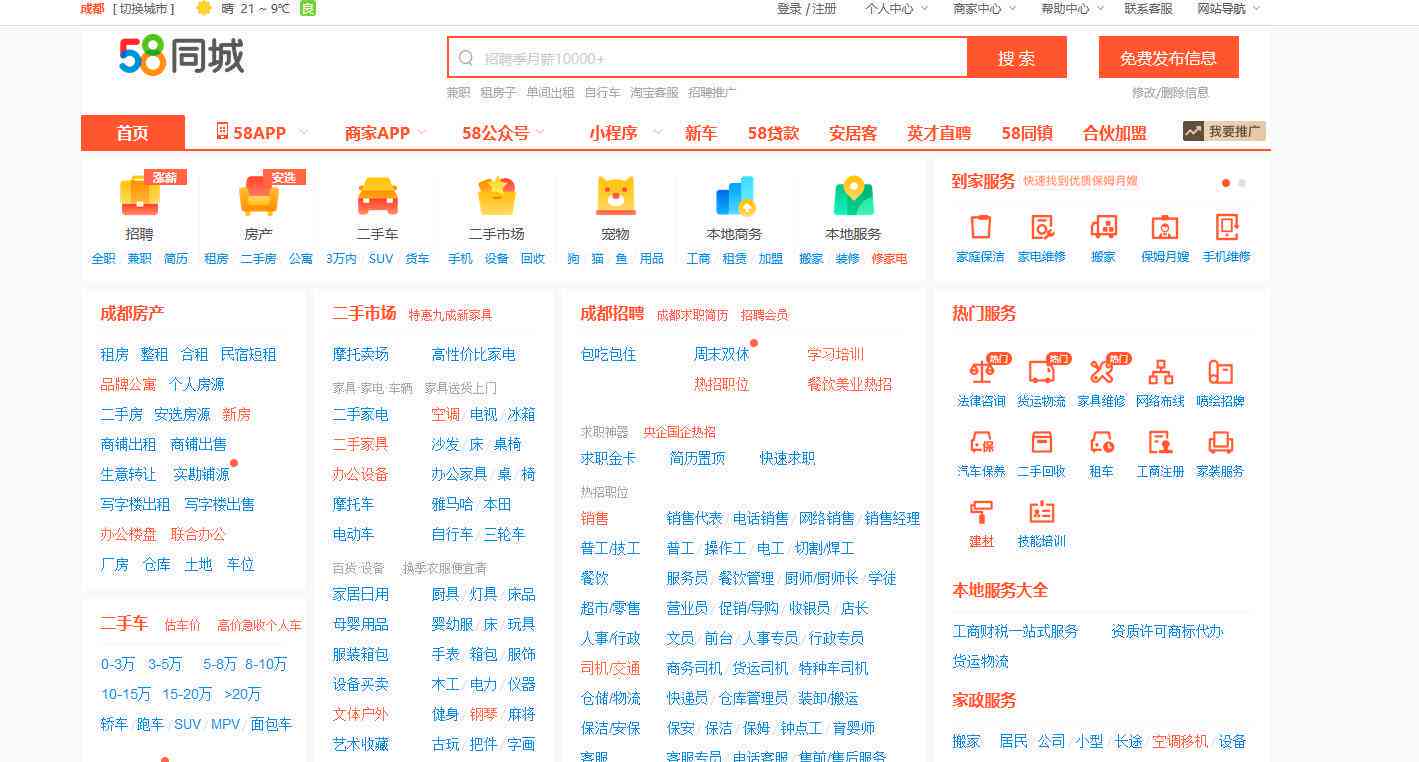This screenshot has height=762, width=1419.
Task: Open the 空调移机 link
Action: click(1180, 741)
